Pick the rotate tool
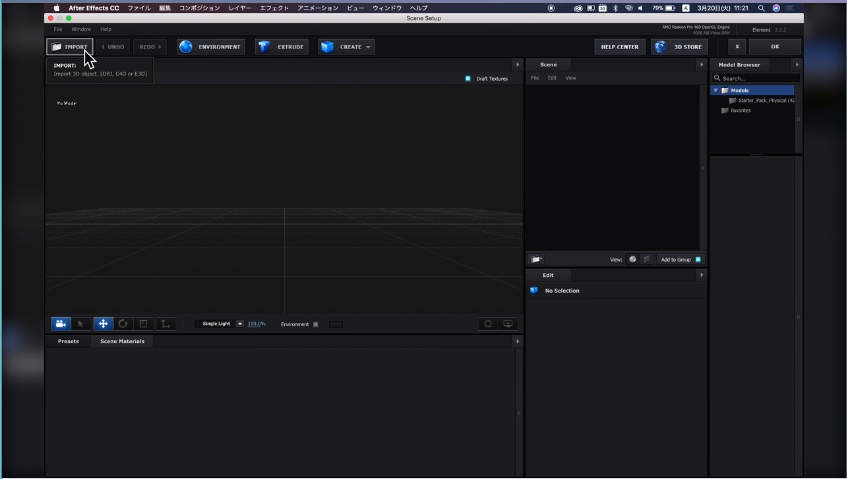Screen dimensions: 847x479 tap(123, 324)
